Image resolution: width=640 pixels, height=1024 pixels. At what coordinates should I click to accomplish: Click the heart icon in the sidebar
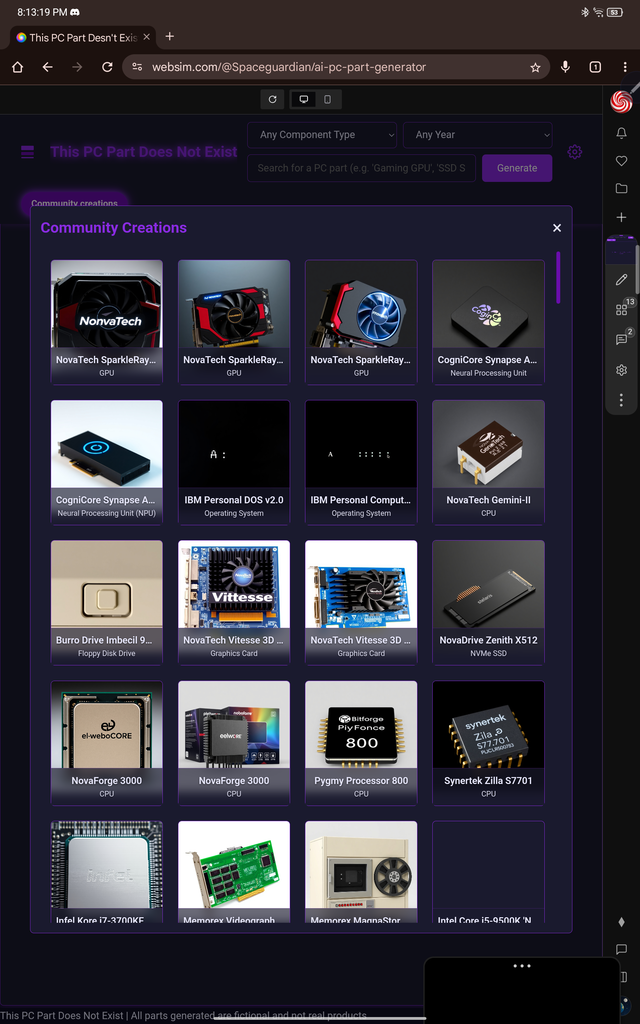pyautogui.click(x=621, y=161)
